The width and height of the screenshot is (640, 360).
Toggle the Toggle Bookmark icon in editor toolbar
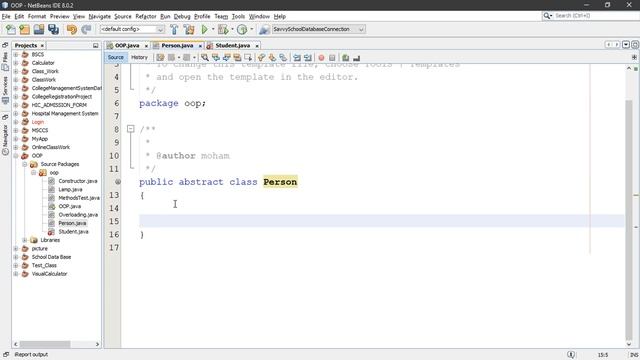point(283,58)
